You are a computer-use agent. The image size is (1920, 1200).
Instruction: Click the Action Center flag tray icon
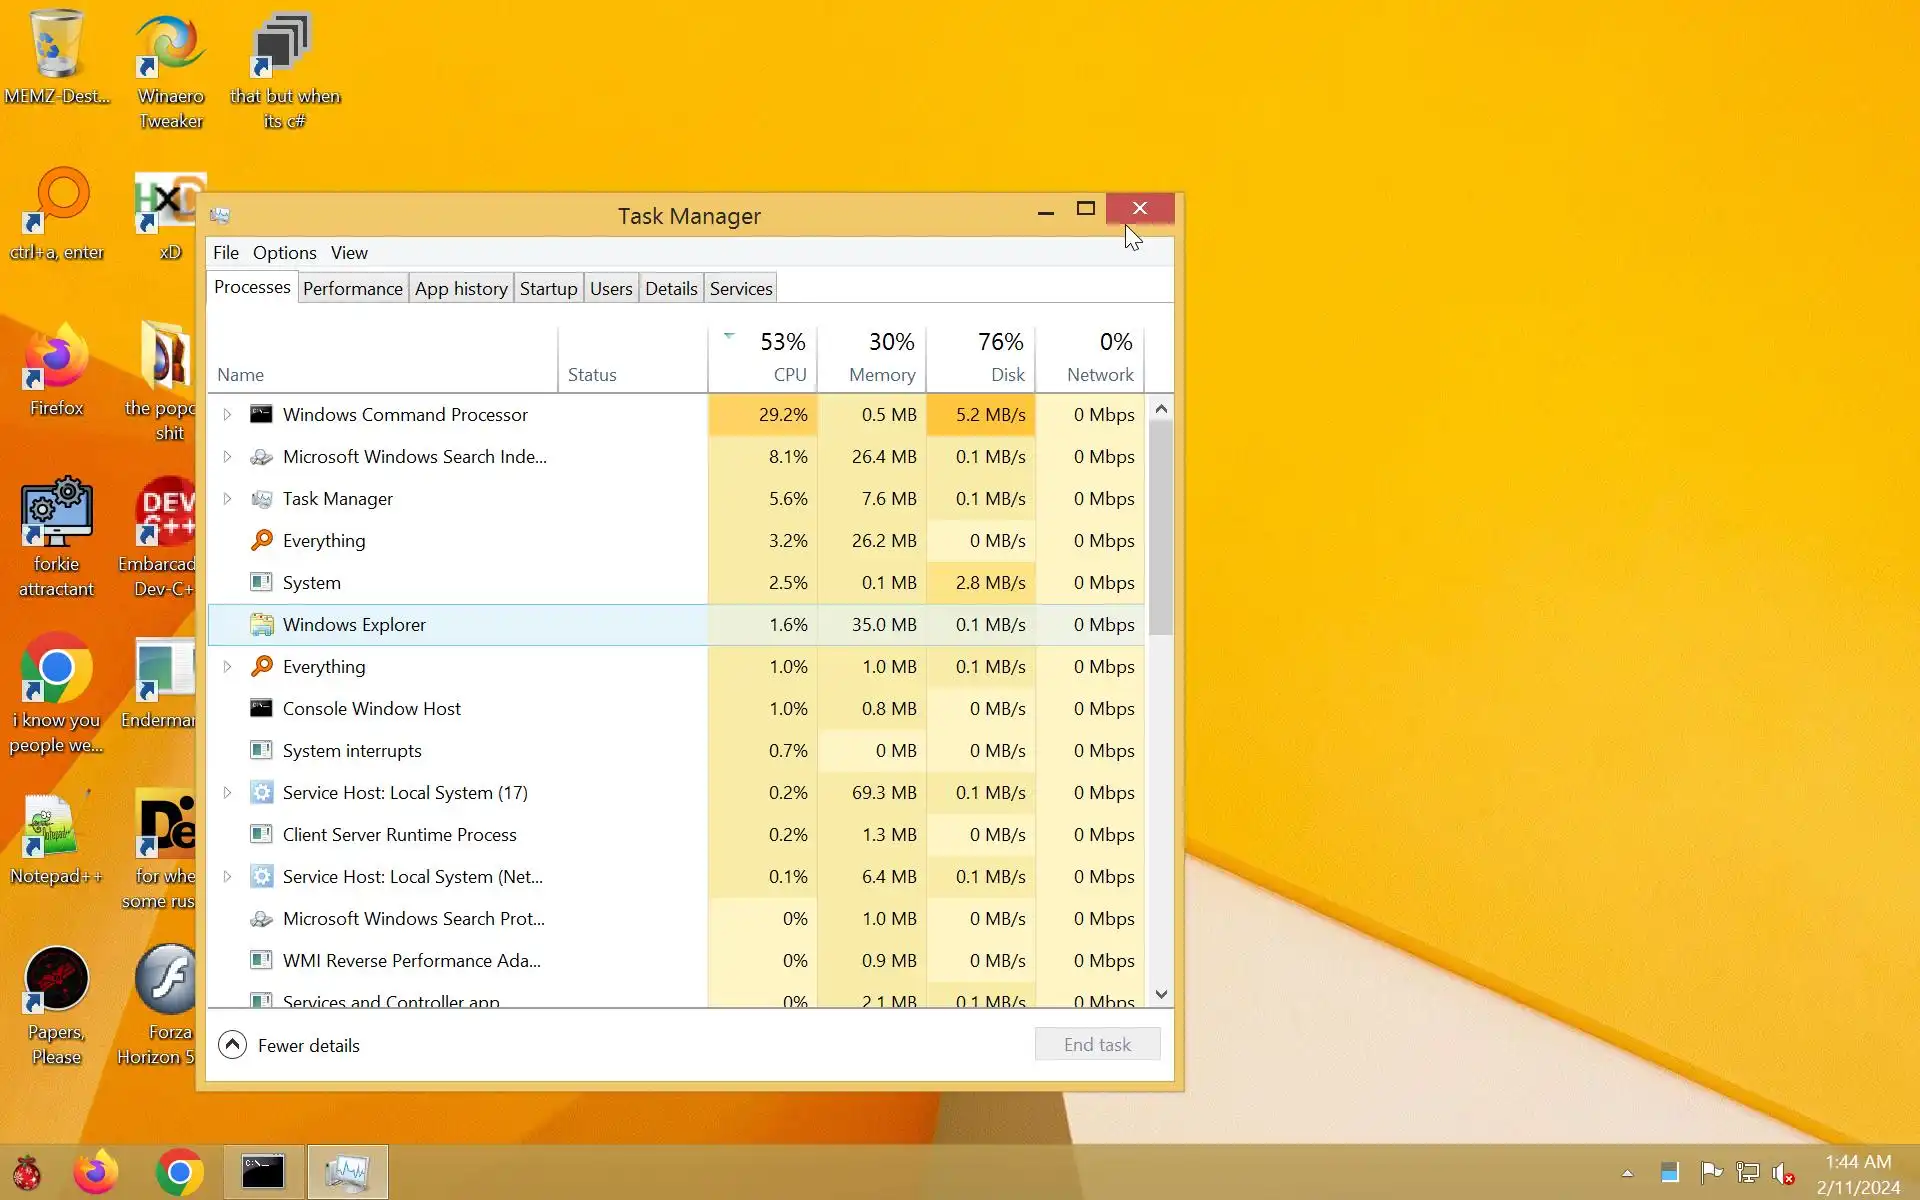pyautogui.click(x=1711, y=1172)
